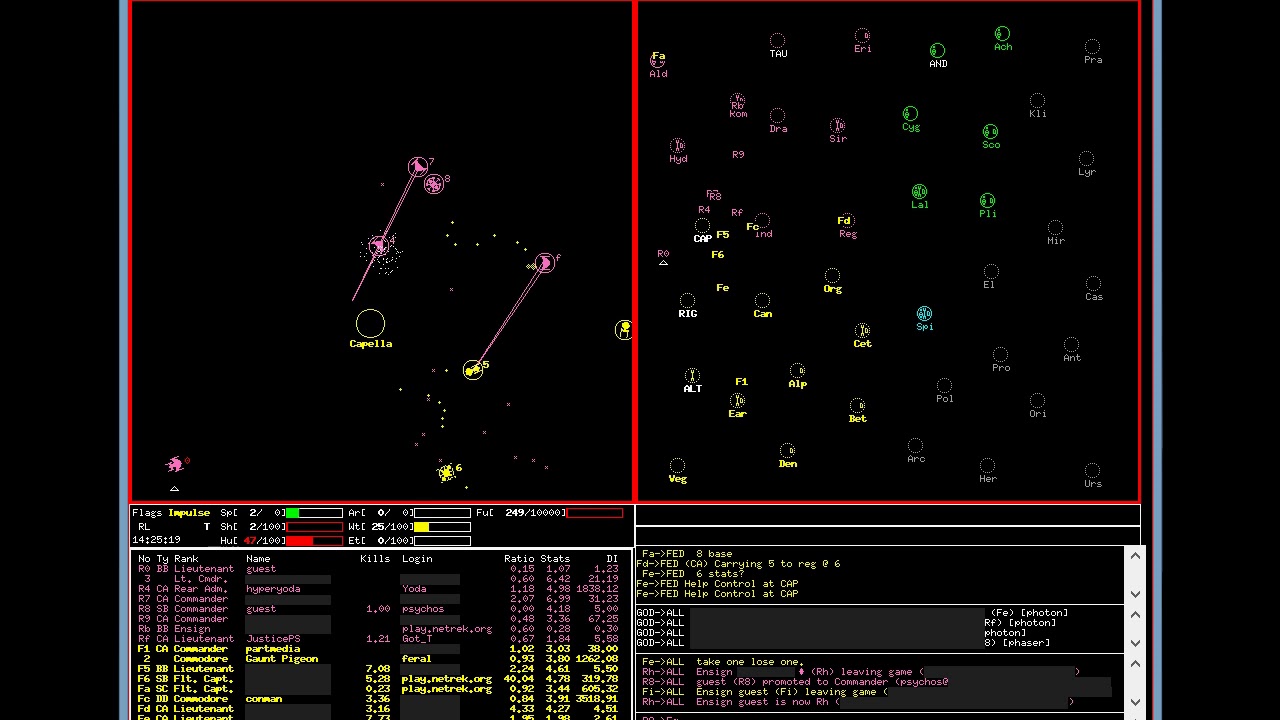The height and width of the screenshot is (720, 1280).
Task: Select the Sir planet on galactic map
Action: (837, 126)
